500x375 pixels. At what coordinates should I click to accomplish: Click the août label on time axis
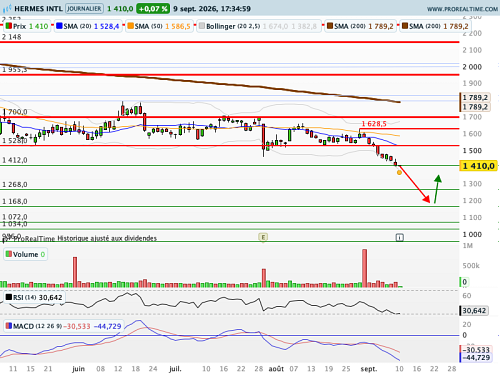tap(276, 369)
